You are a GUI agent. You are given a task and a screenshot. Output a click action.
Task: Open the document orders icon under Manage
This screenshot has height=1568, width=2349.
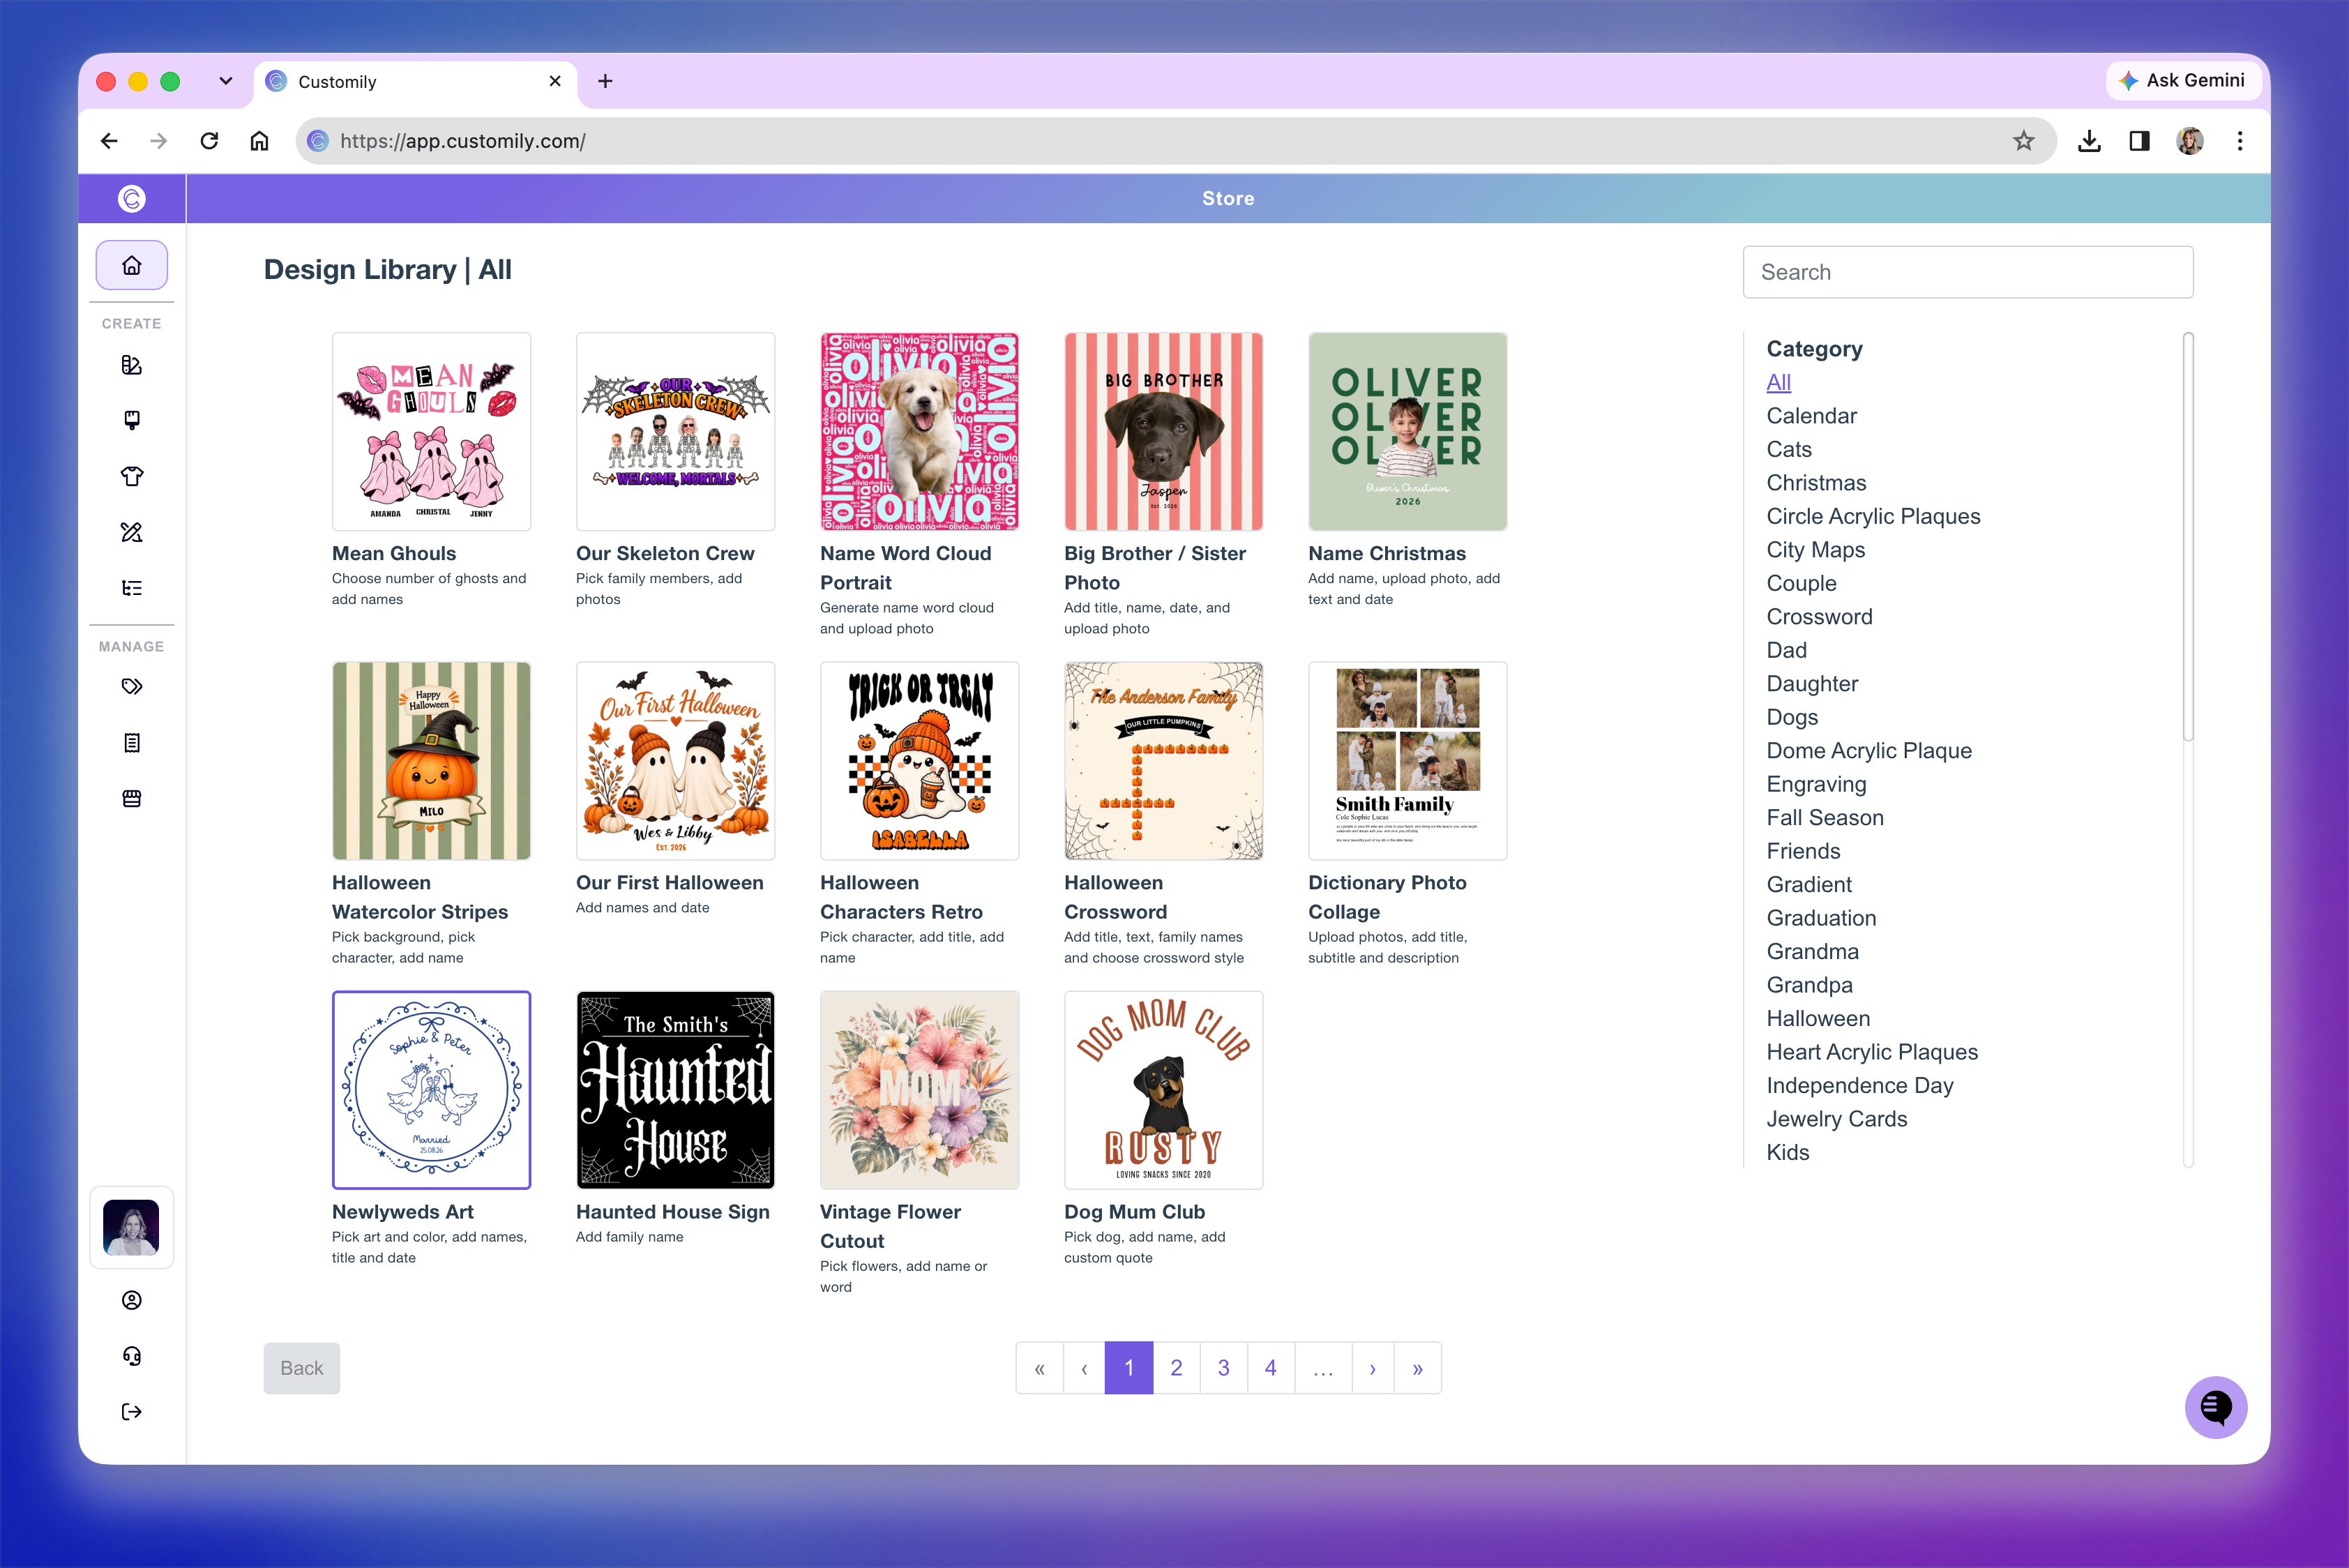[x=131, y=743]
